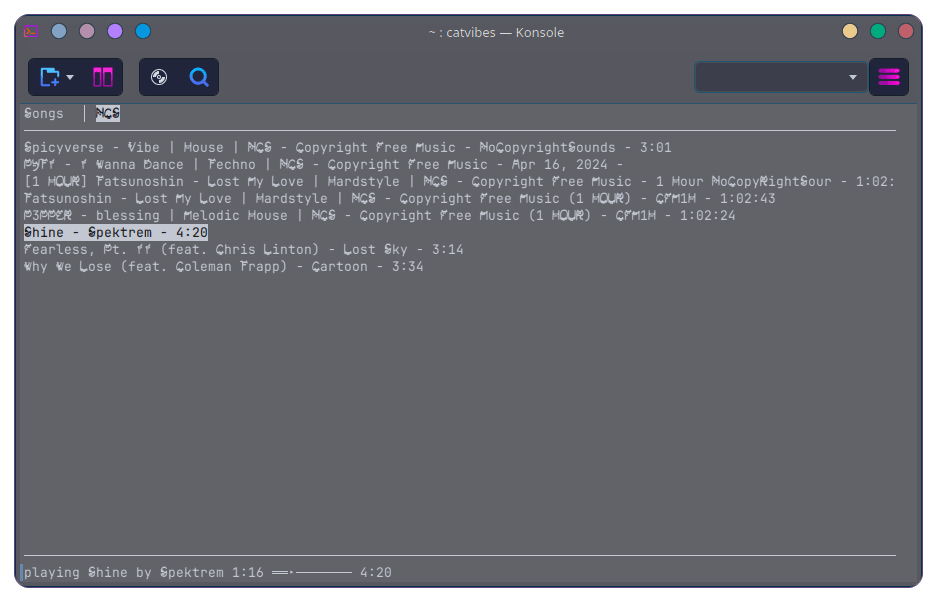
Task: Select the highlighted NCS tab
Action: (x=108, y=114)
